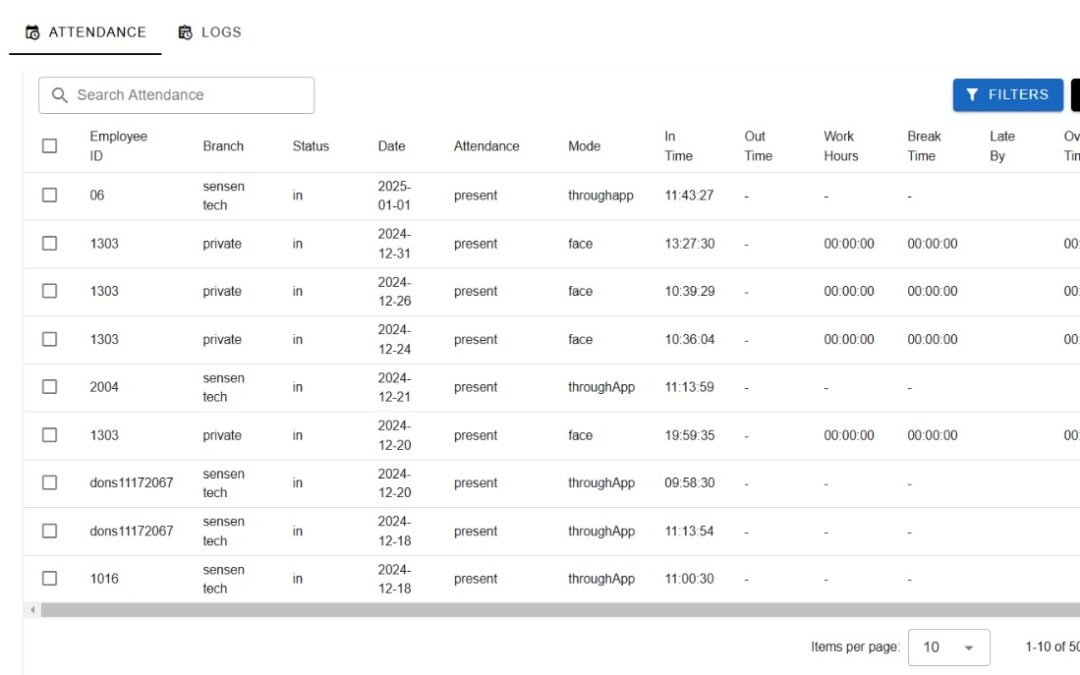Screen dimensions: 1080x675
Task: Check the row for employee 06
Action: pyautogui.click(x=49, y=195)
